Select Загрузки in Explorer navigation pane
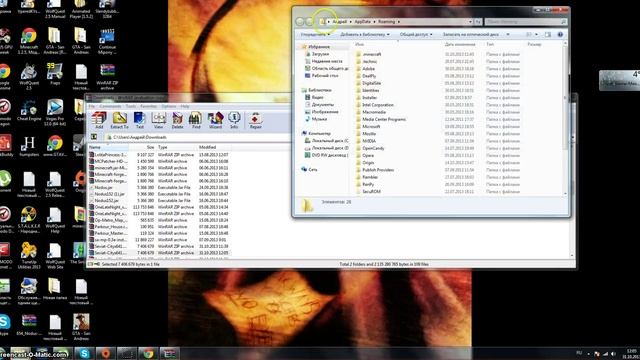The width and height of the screenshot is (640, 360). tap(320, 54)
